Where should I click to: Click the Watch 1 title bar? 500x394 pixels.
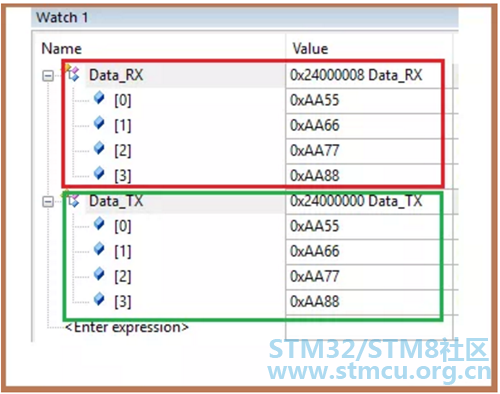click(x=245, y=17)
